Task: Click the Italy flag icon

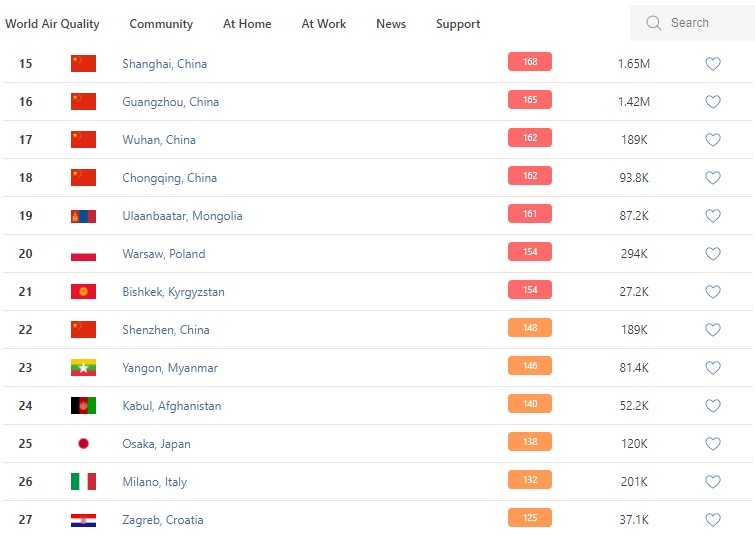Action: point(83,482)
